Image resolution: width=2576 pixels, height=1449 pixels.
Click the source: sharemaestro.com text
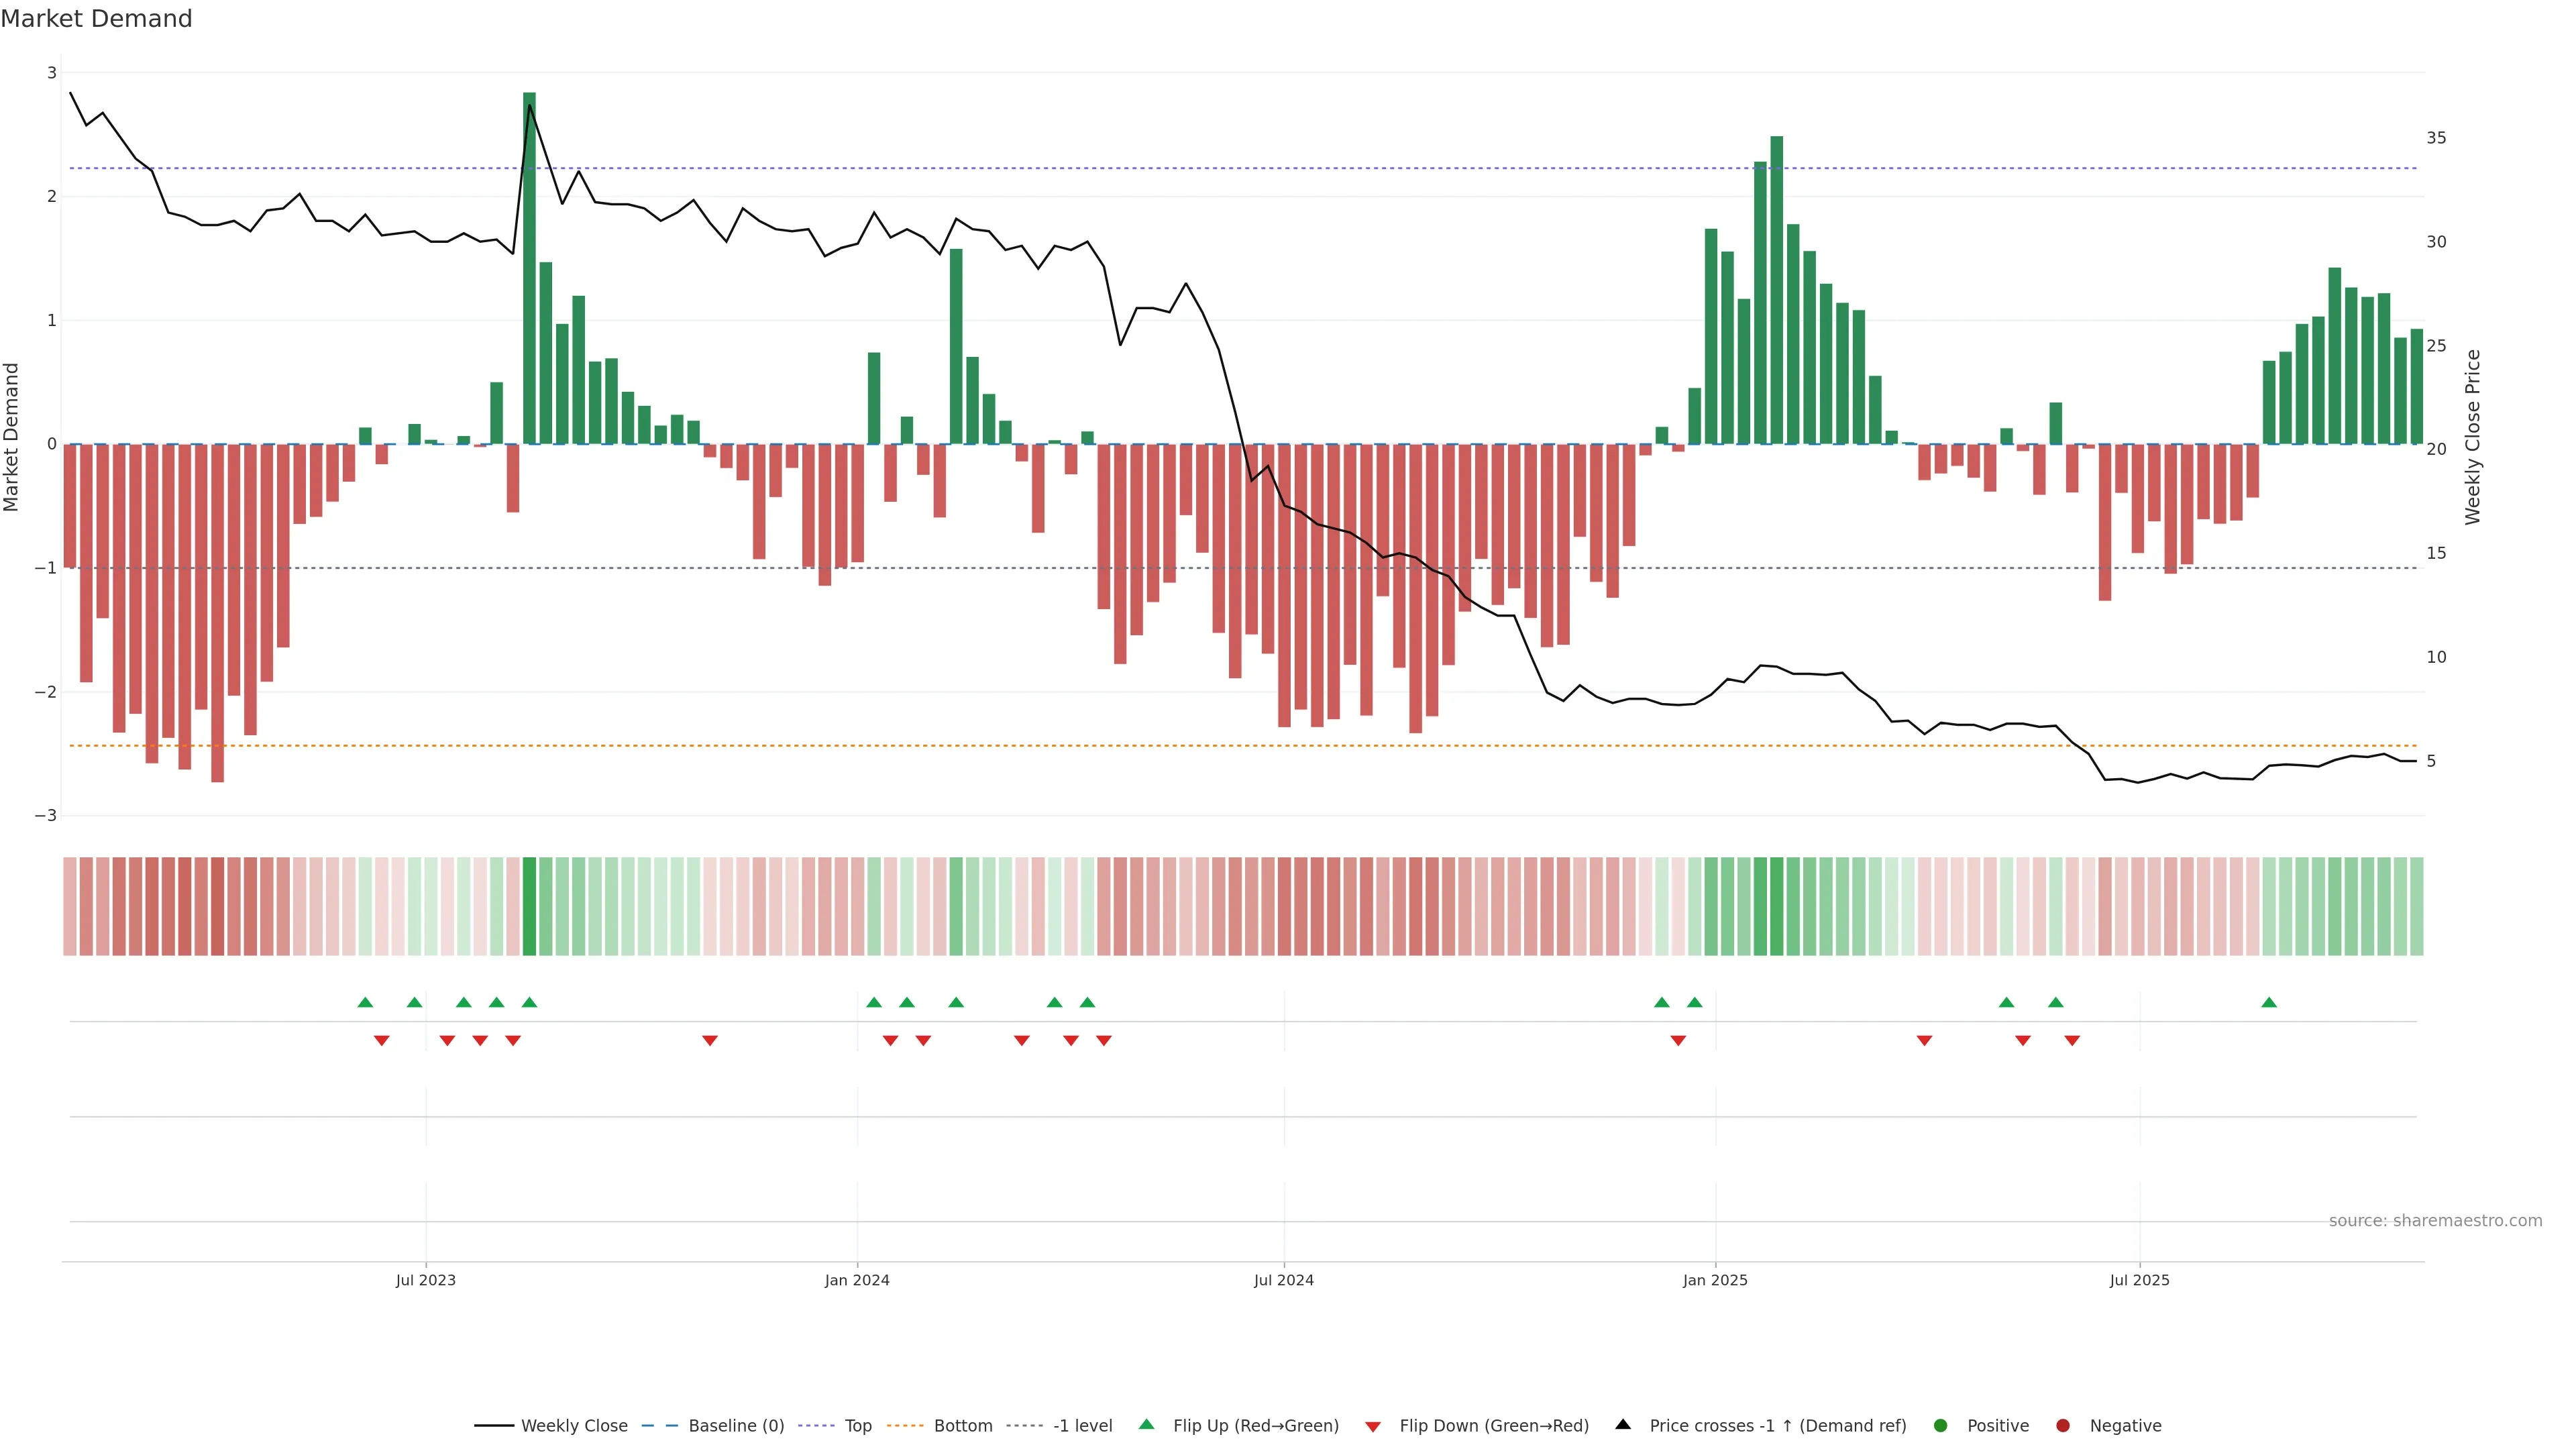[2435, 1221]
